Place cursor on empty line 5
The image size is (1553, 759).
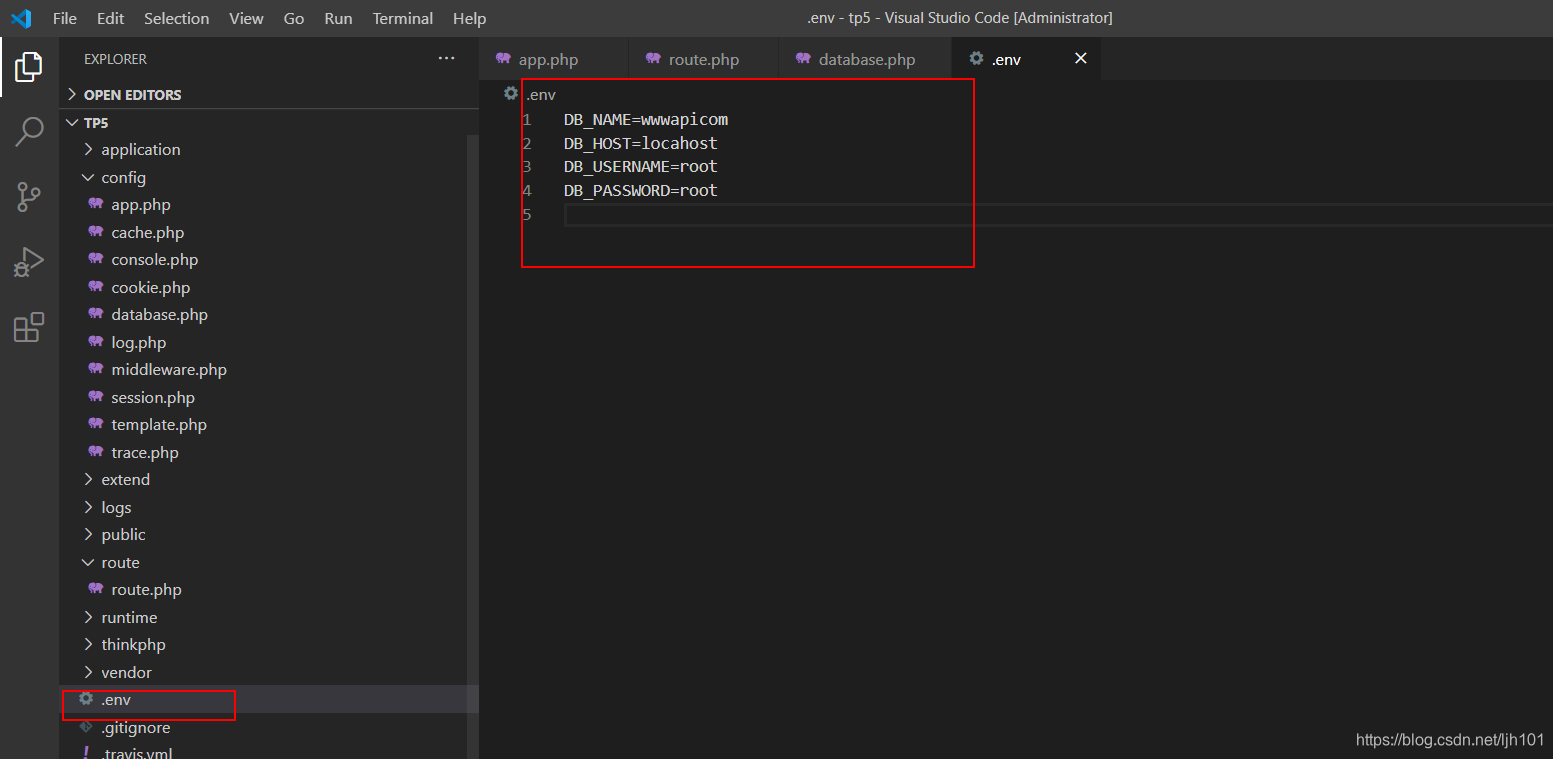coord(1058,215)
